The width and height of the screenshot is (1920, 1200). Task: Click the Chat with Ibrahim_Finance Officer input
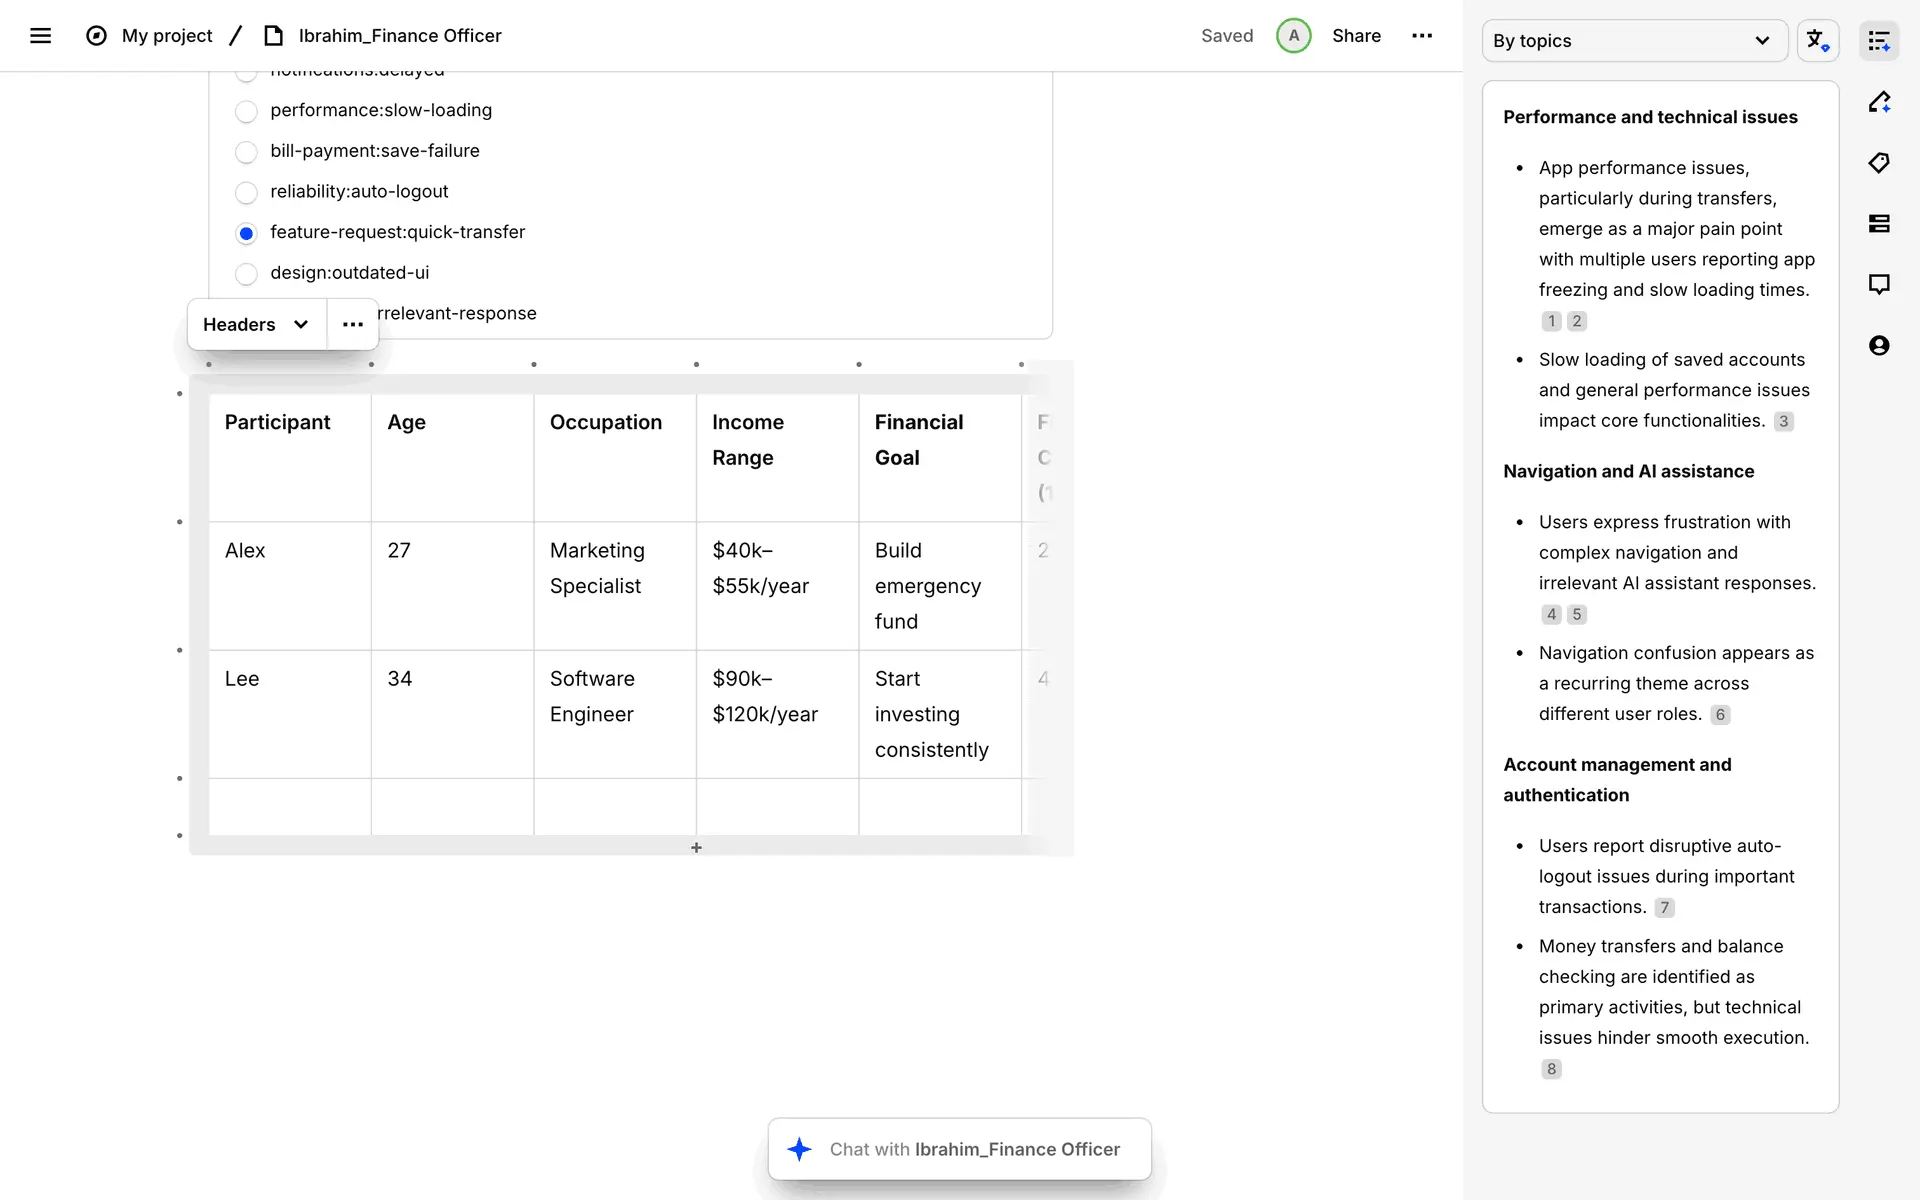point(960,1150)
